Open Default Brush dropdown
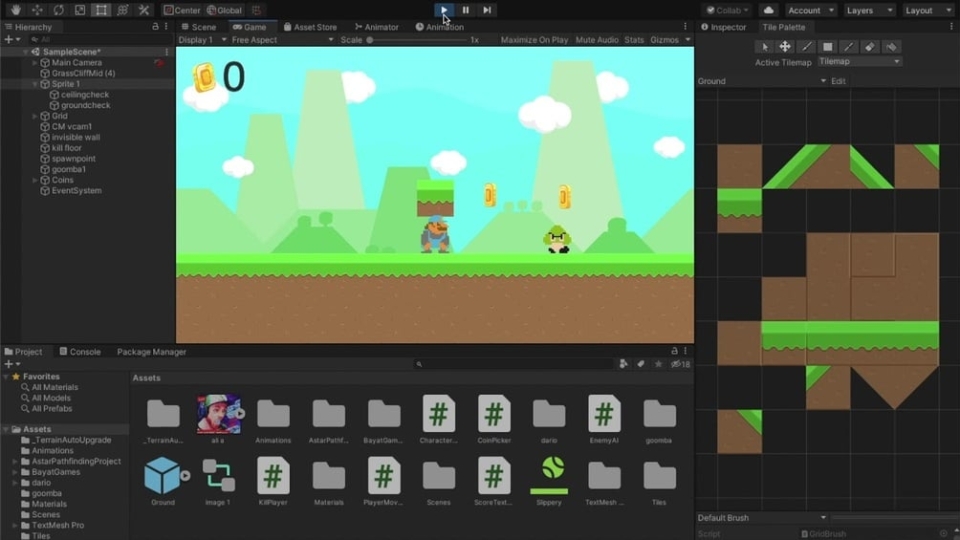Viewport: 960px width, 540px height. (762, 517)
